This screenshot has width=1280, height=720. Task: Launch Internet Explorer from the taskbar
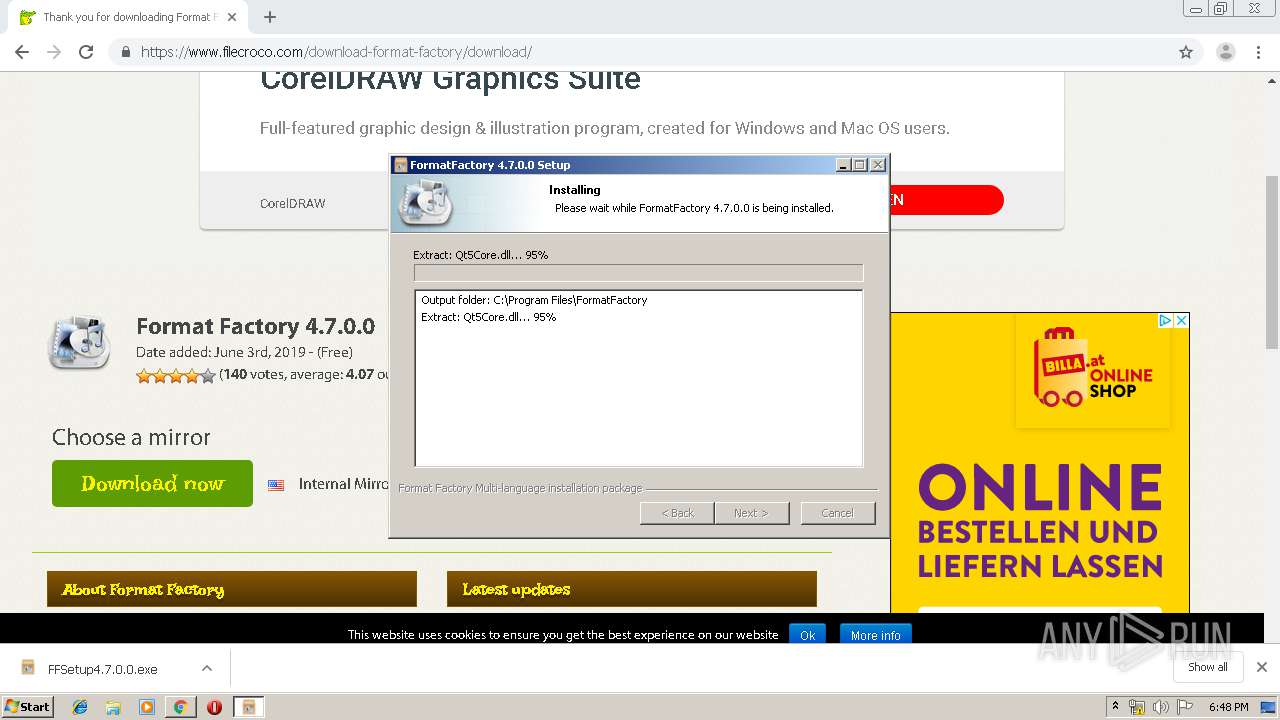pos(80,707)
